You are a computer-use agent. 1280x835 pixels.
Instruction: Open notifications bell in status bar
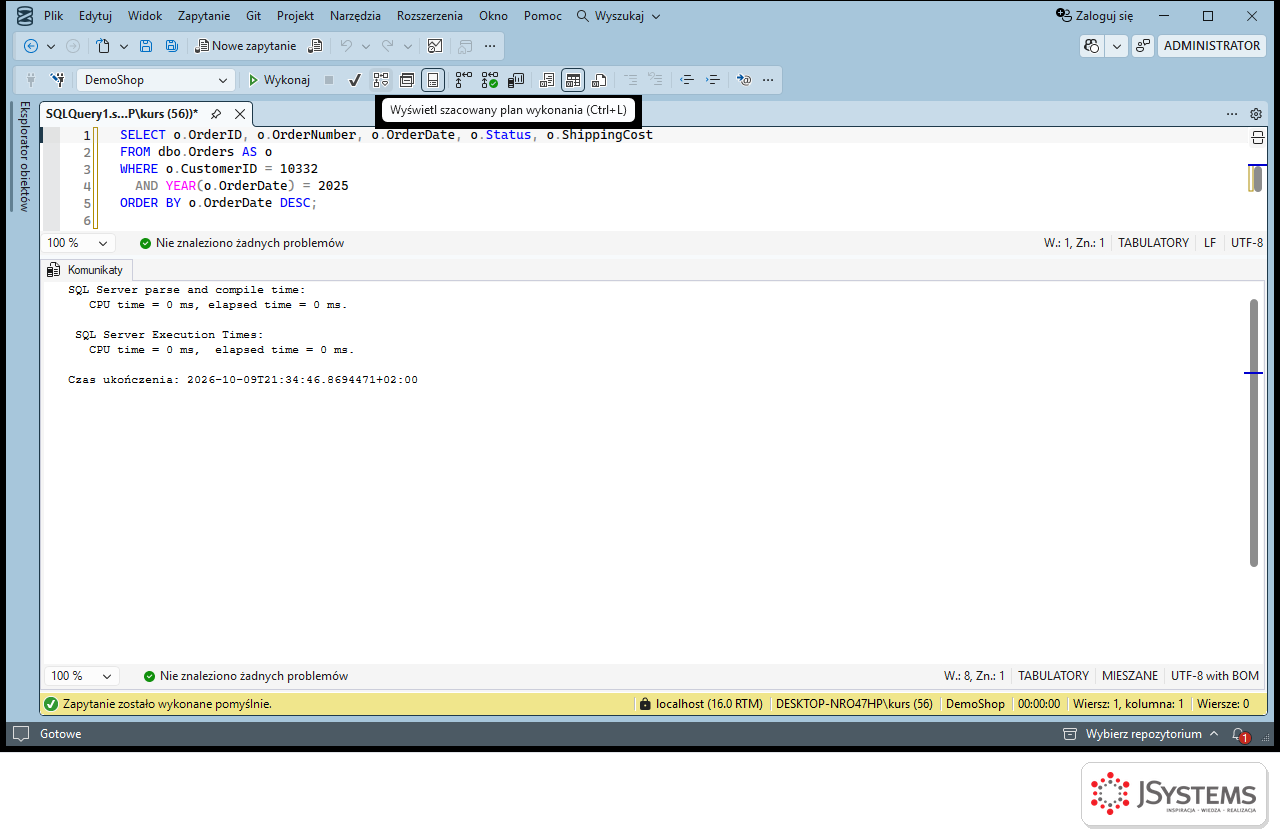click(x=1240, y=734)
